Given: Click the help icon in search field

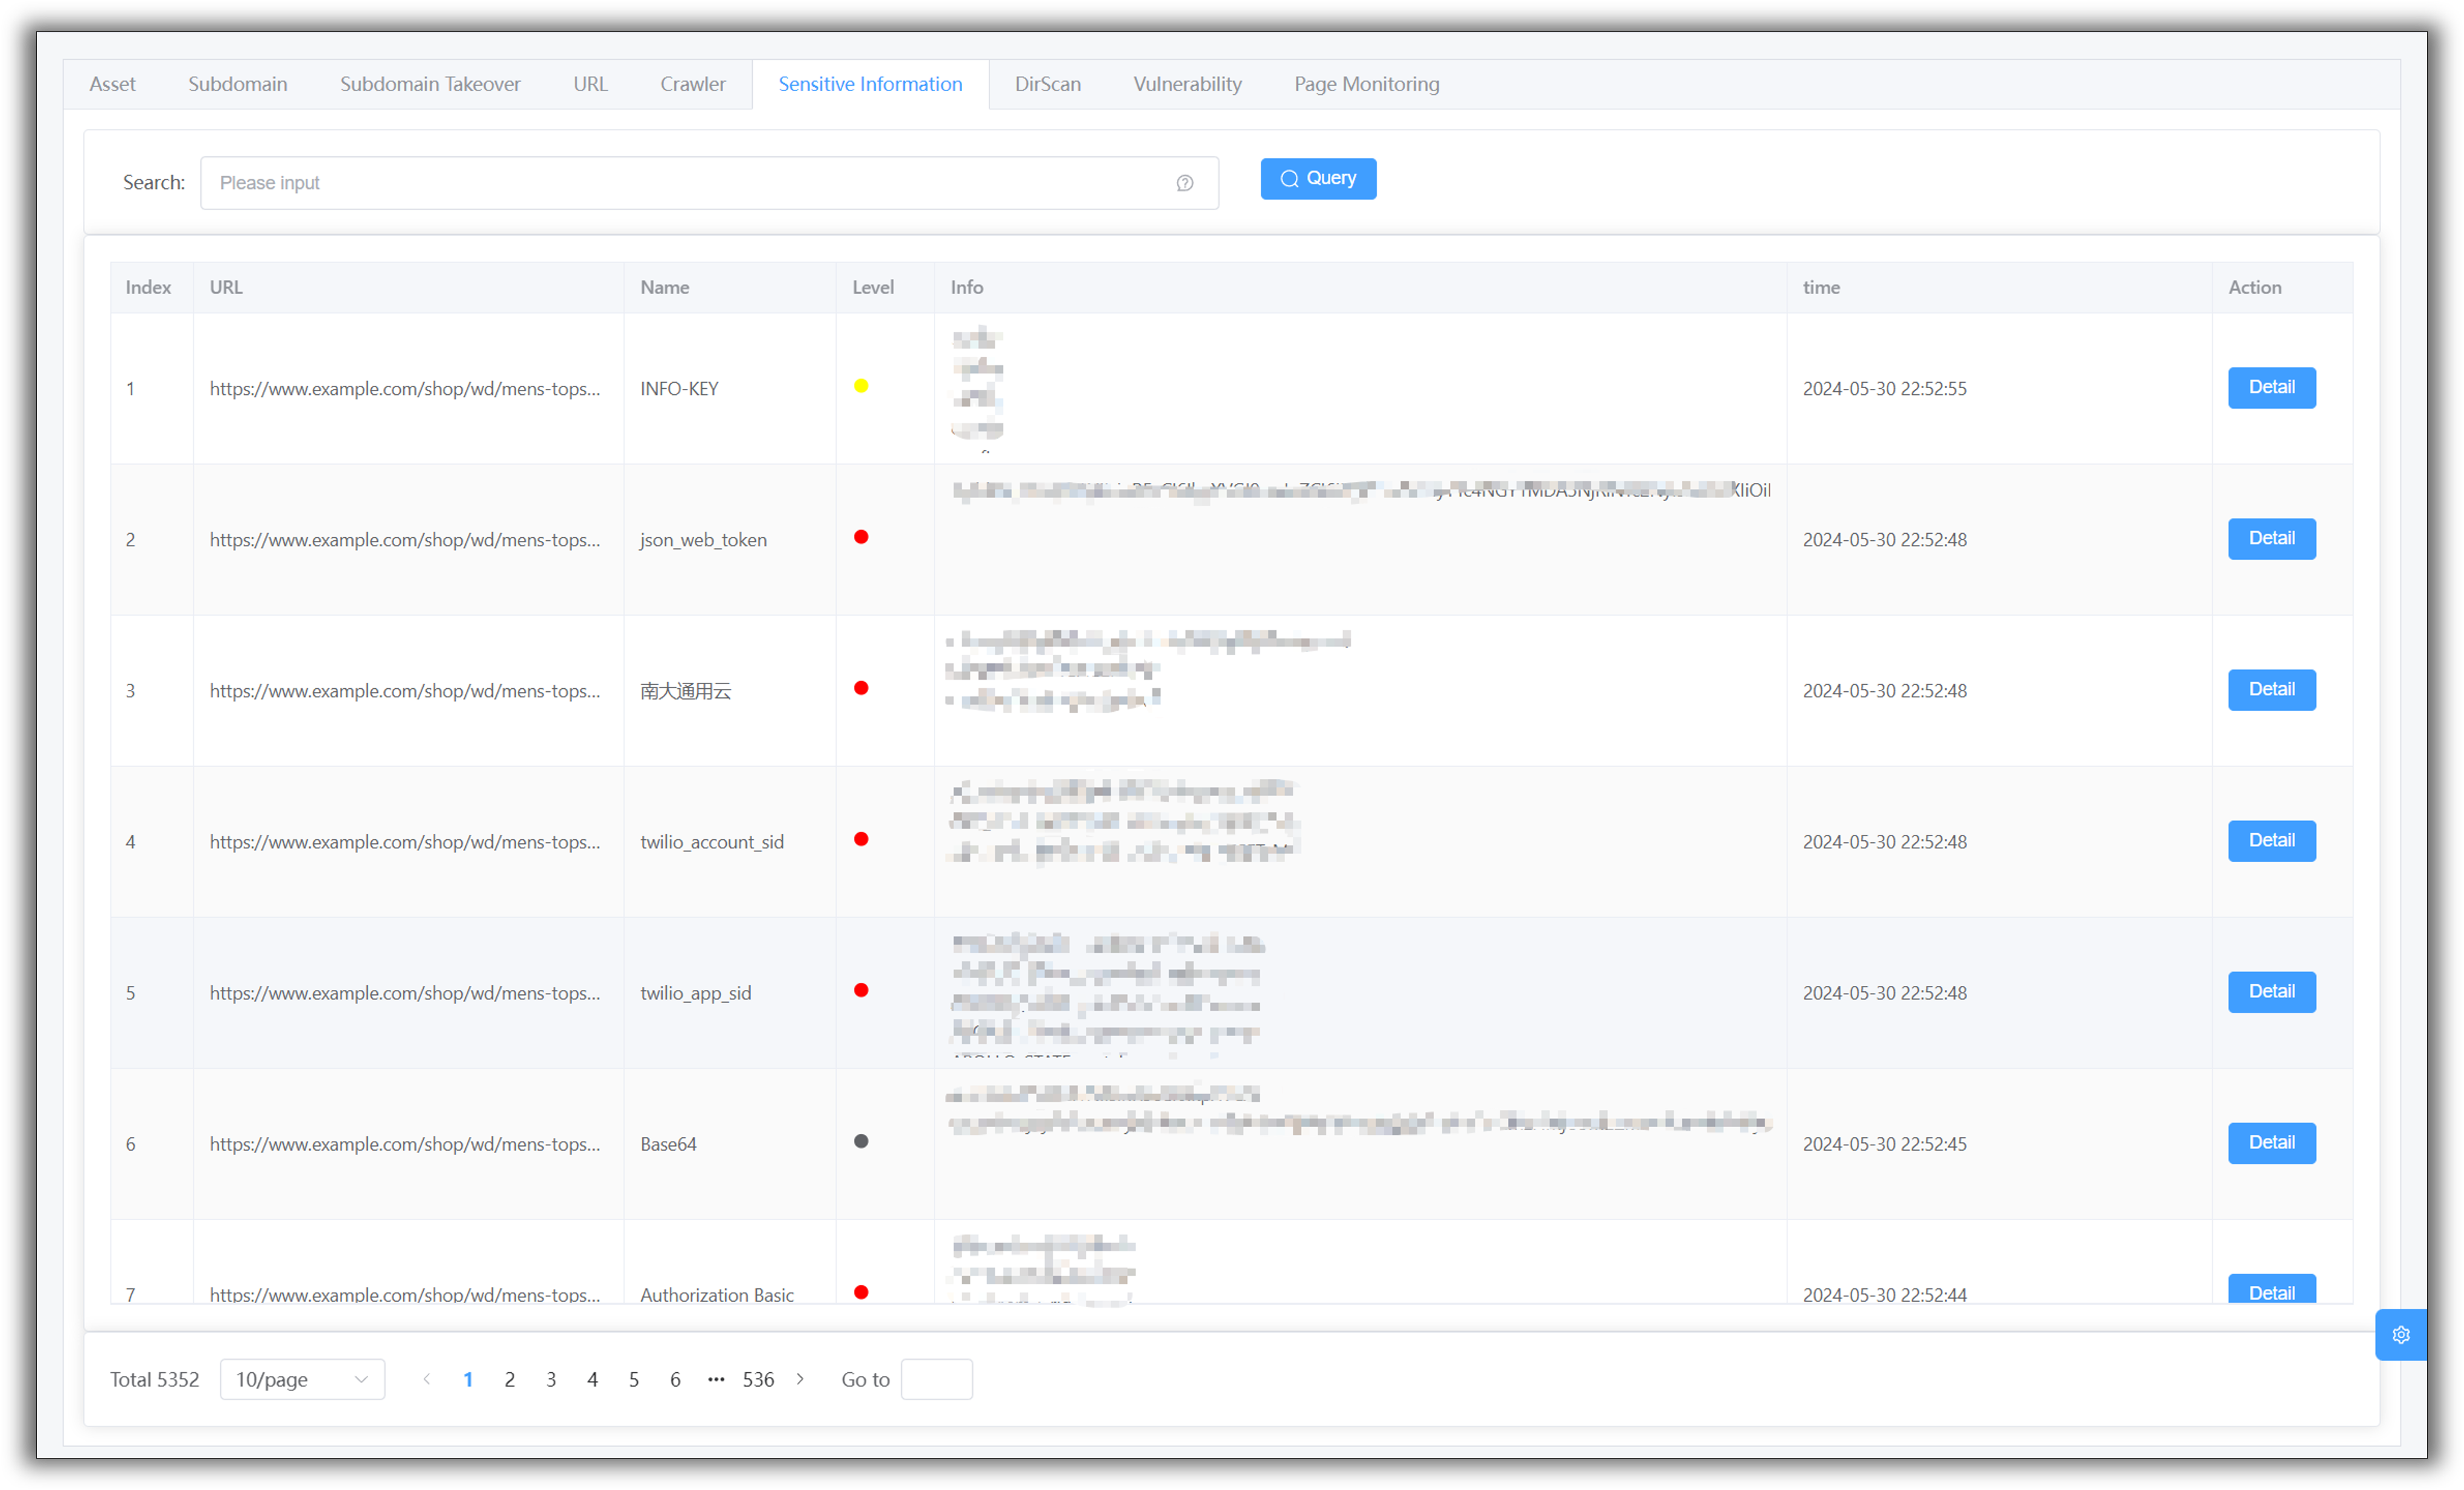Looking at the screenshot, I should point(1184,183).
